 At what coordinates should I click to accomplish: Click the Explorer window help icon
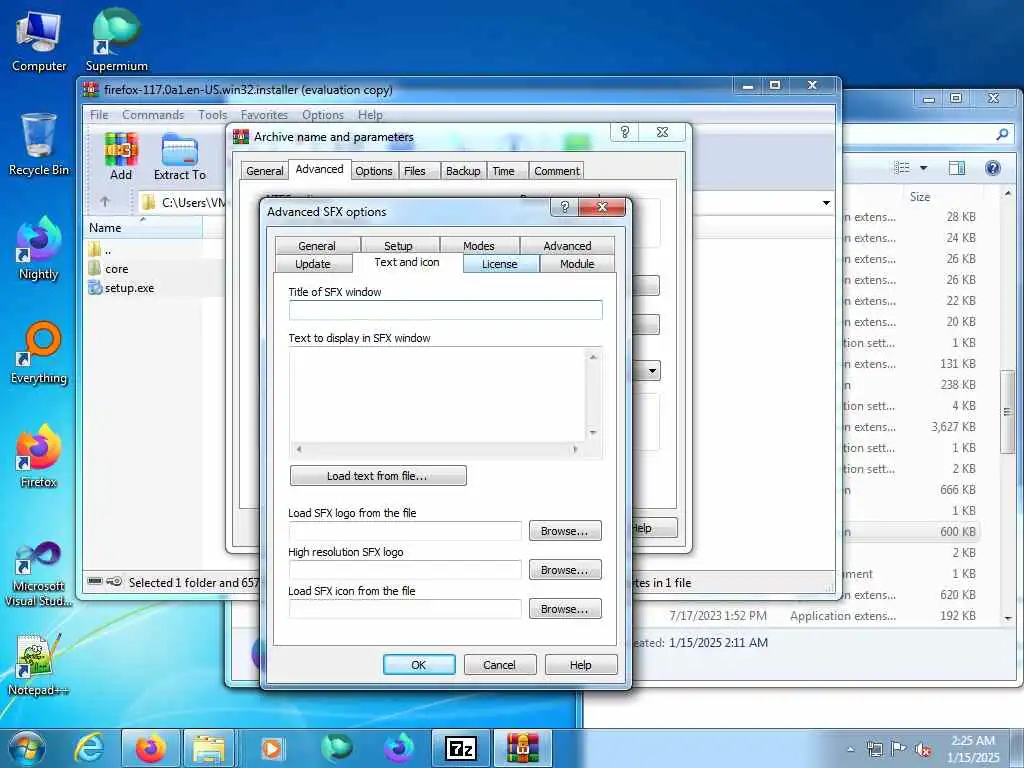pos(993,168)
